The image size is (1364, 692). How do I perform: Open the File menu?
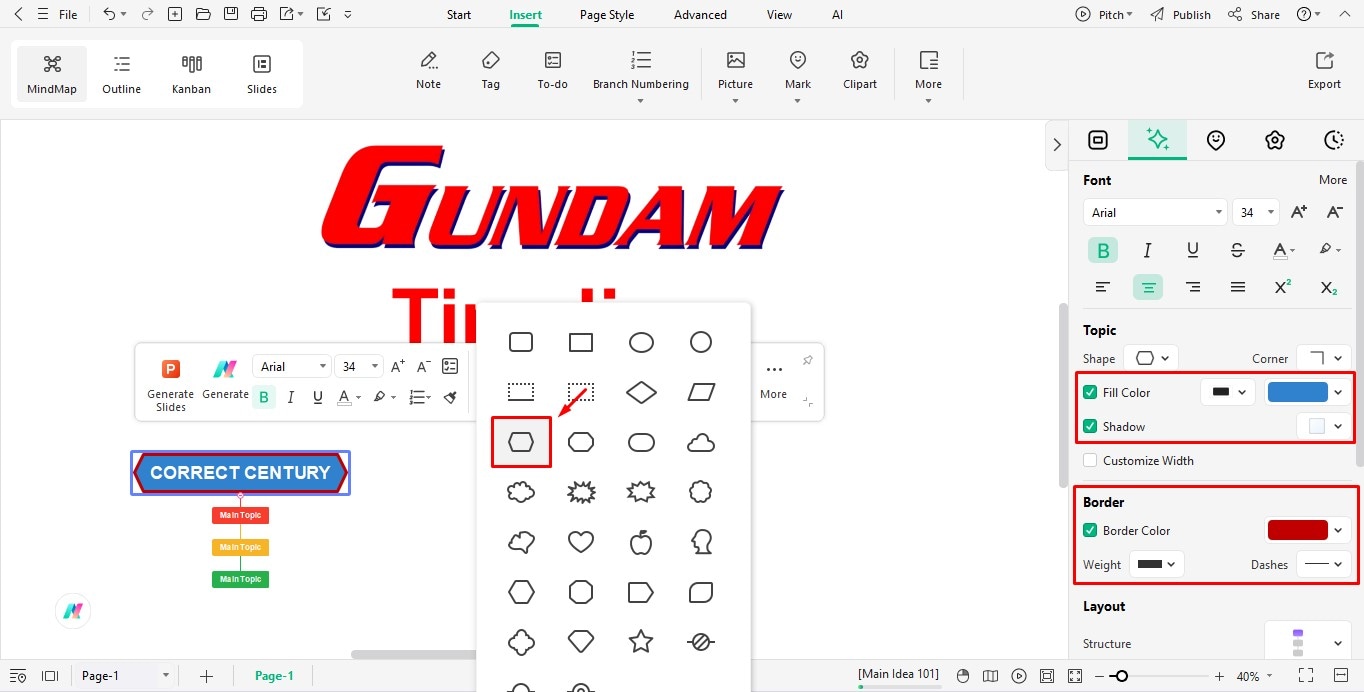coord(68,15)
